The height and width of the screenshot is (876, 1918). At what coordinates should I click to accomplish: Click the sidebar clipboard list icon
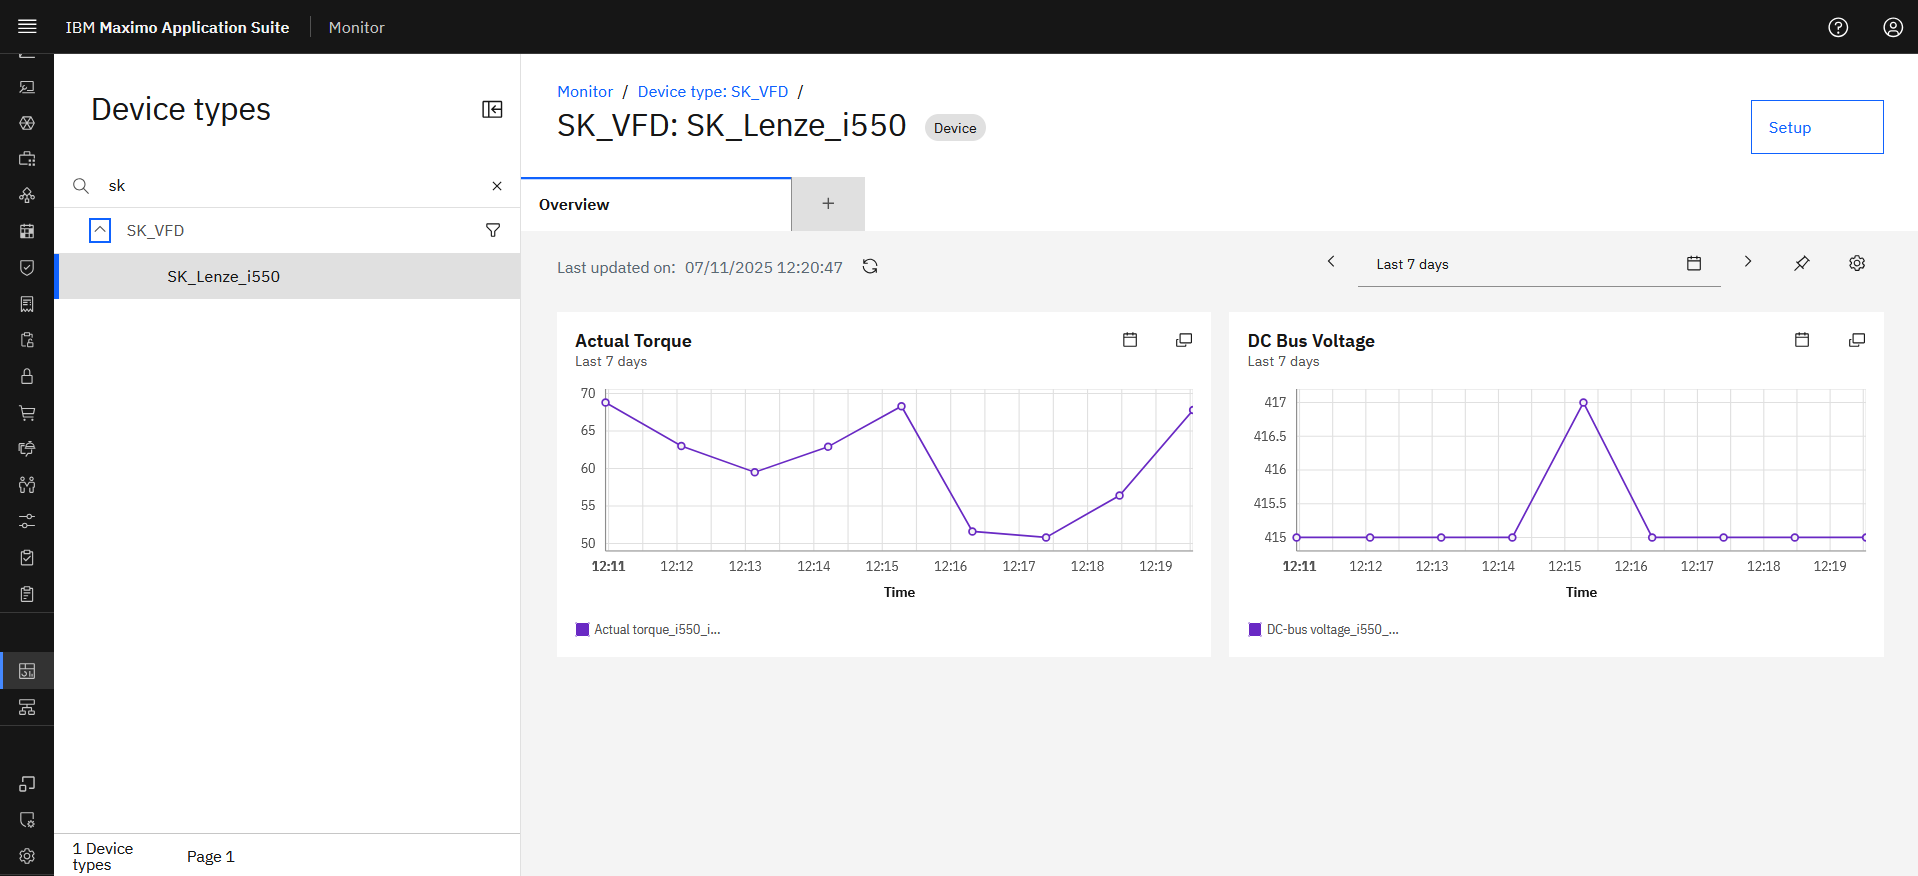tap(27, 594)
